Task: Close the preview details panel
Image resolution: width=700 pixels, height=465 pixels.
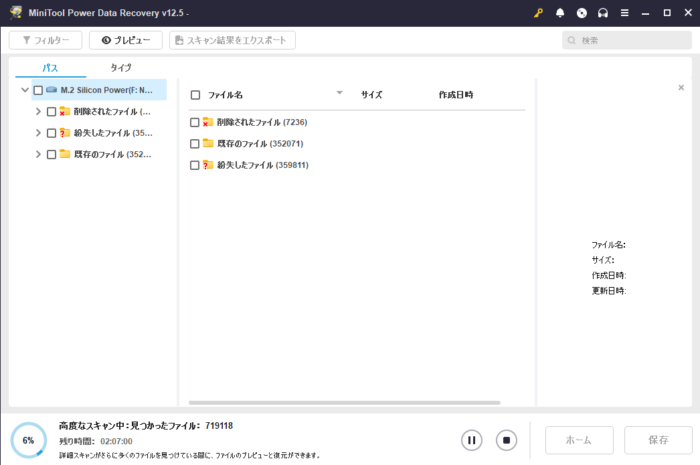Action: (681, 87)
